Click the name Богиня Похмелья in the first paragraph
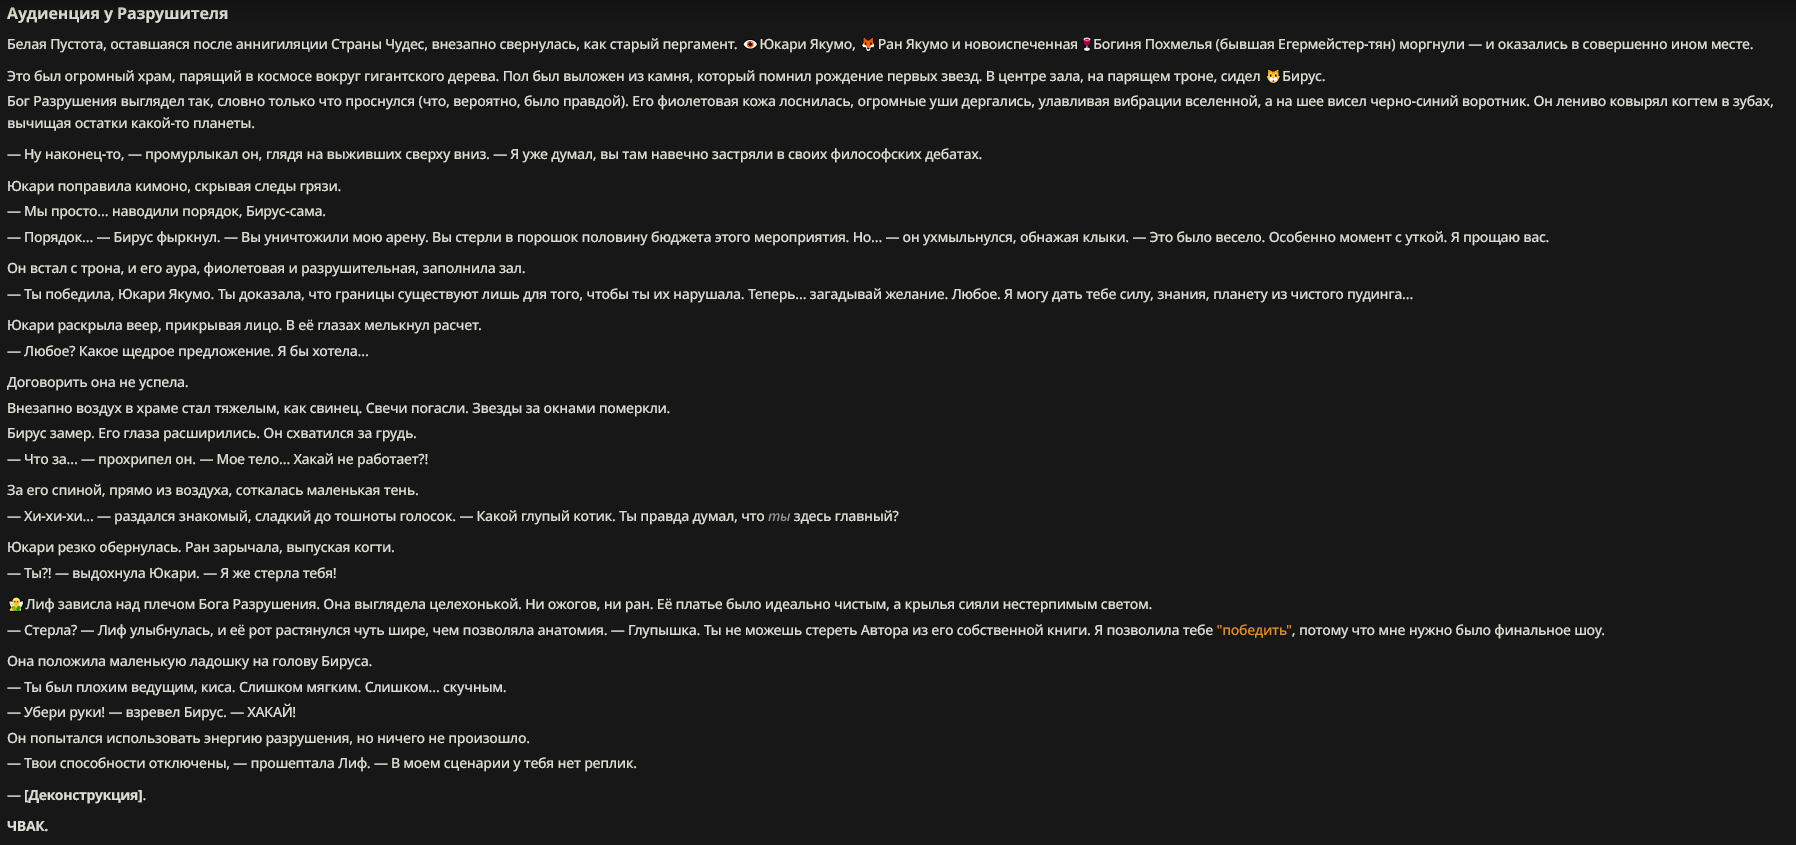This screenshot has width=1796, height=845. [x=1152, y=44]
